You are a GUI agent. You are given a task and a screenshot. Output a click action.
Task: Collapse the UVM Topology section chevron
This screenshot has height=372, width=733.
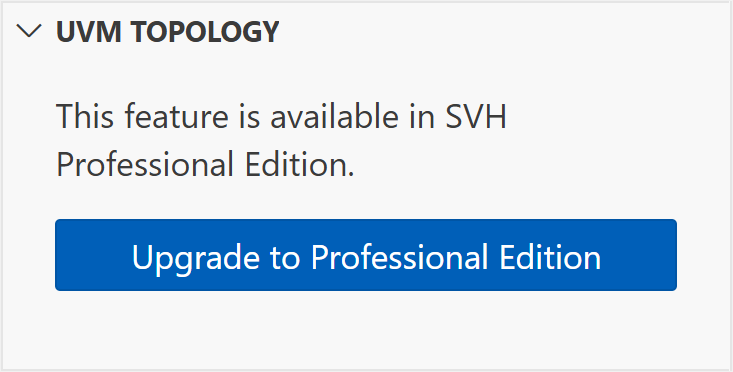point(29,32)
